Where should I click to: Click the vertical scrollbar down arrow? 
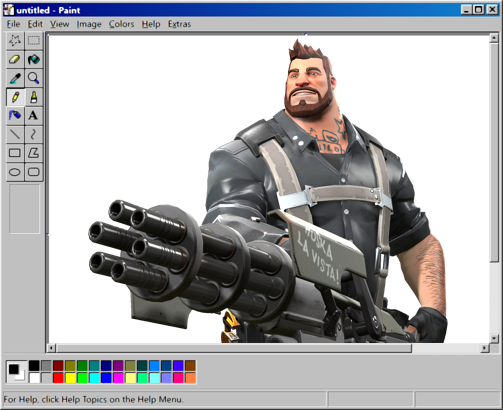[x=494, y=338]
